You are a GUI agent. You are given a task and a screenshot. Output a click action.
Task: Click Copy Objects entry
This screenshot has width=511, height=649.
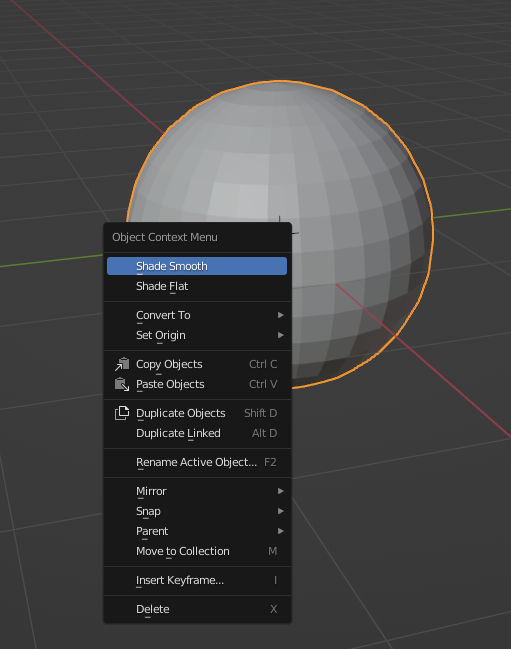click(x=197, y=364)
